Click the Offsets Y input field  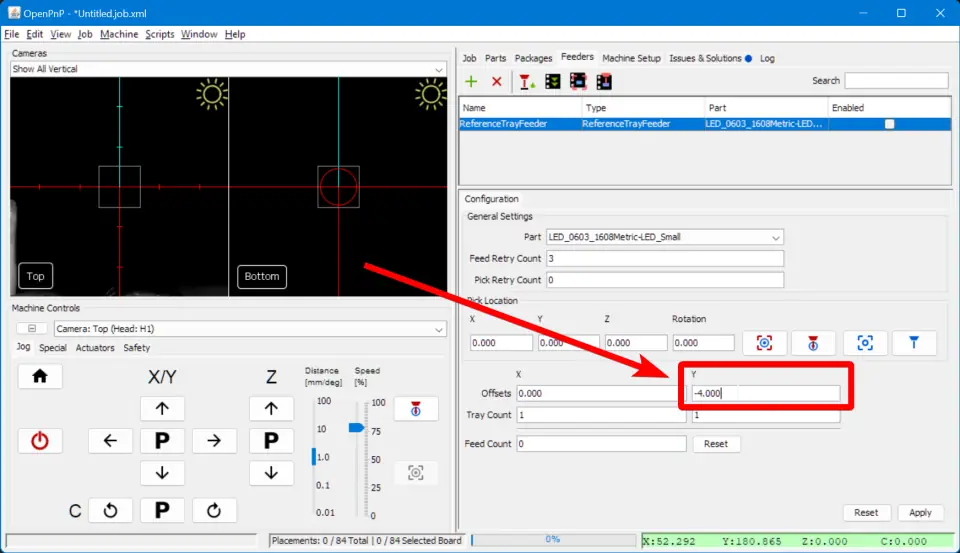(x=765, y=393)
